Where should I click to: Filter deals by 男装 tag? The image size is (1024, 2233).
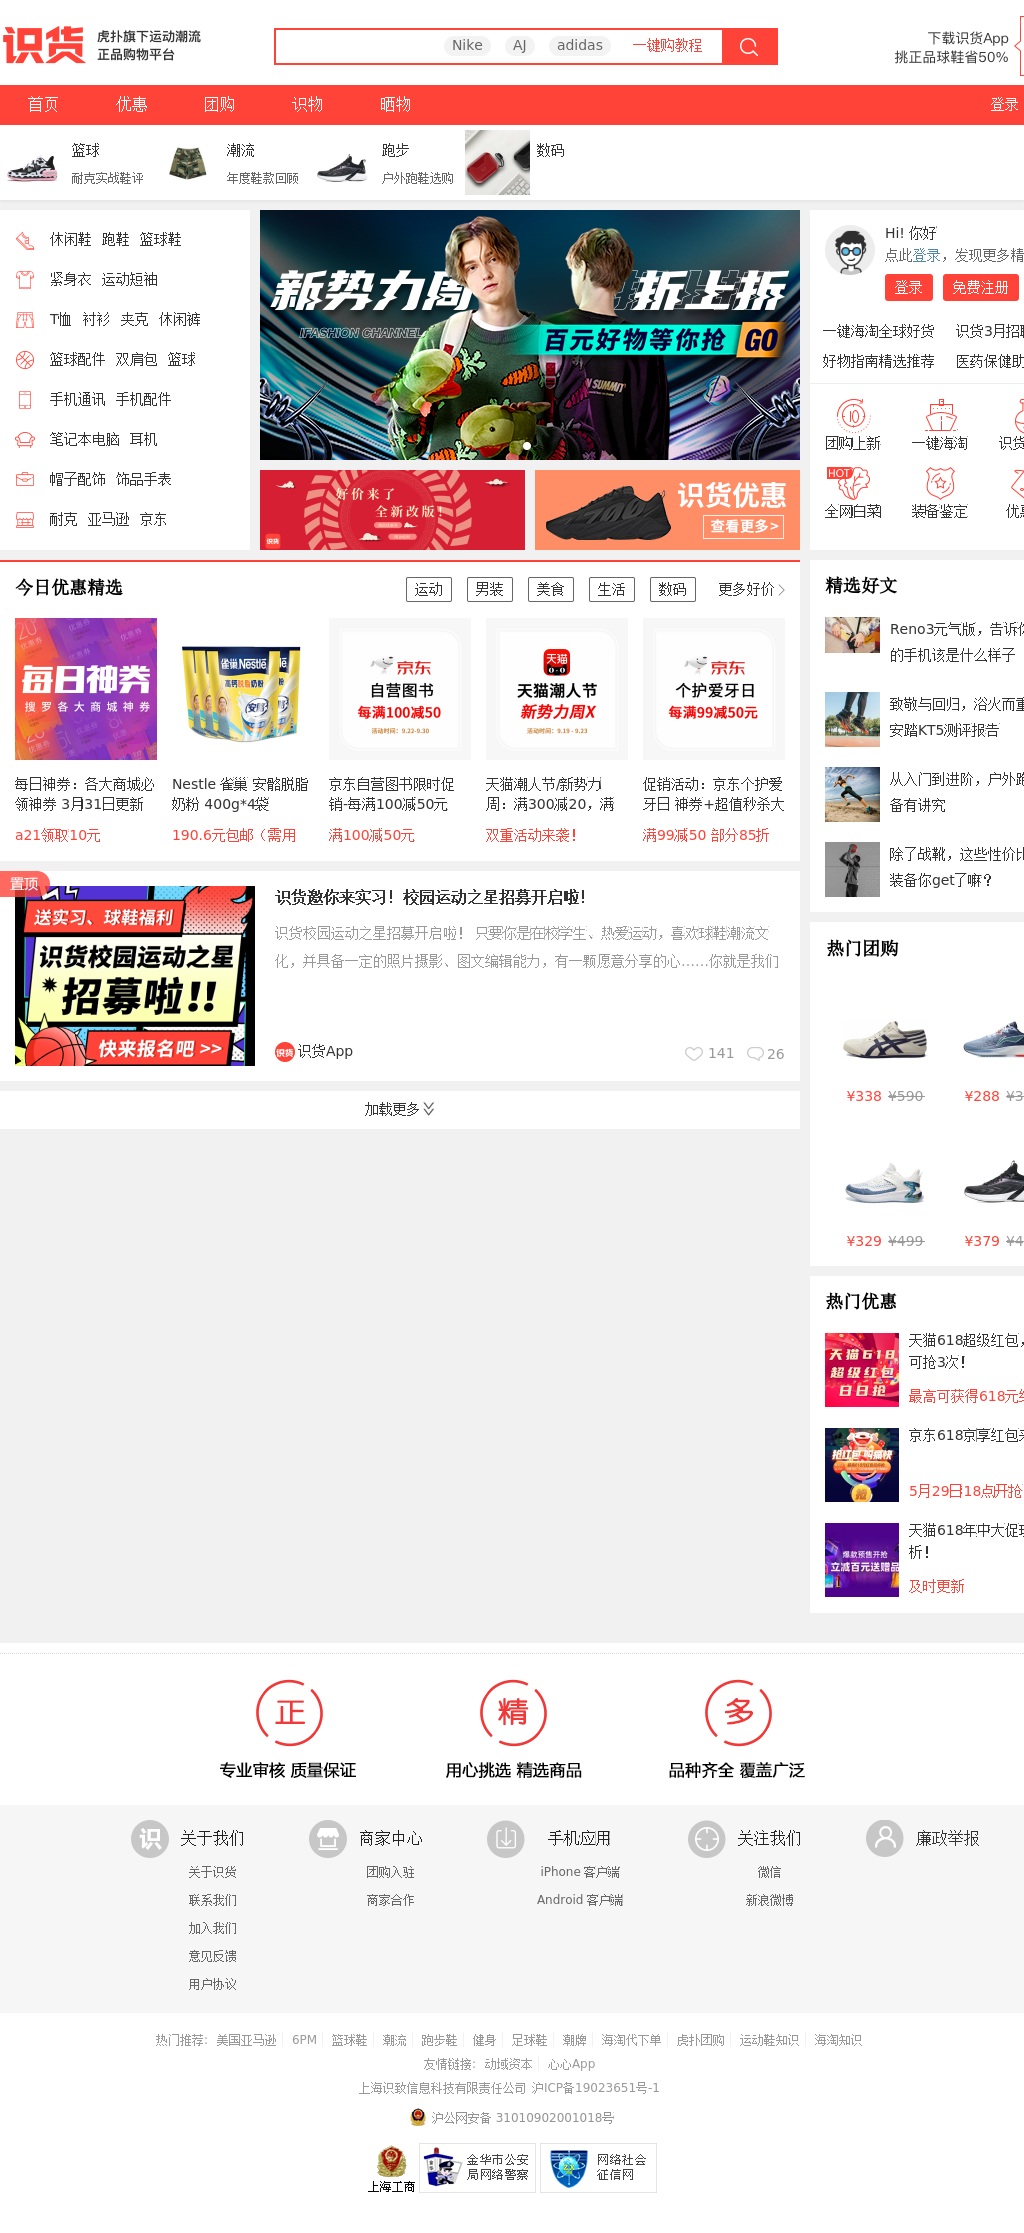click(x=490, y=589)
